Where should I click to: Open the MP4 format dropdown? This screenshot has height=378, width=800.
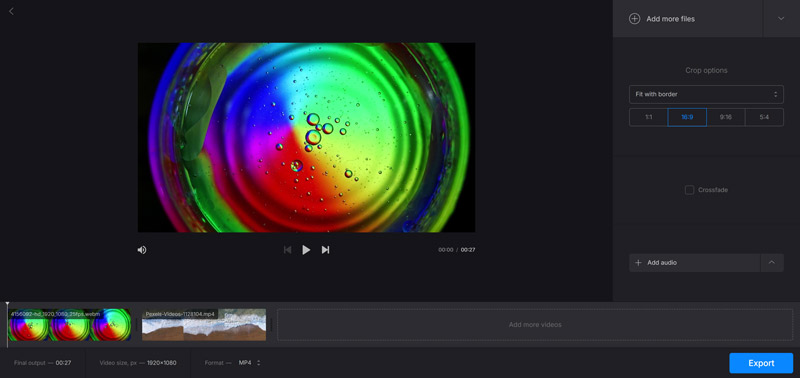(x=249, y=363)
